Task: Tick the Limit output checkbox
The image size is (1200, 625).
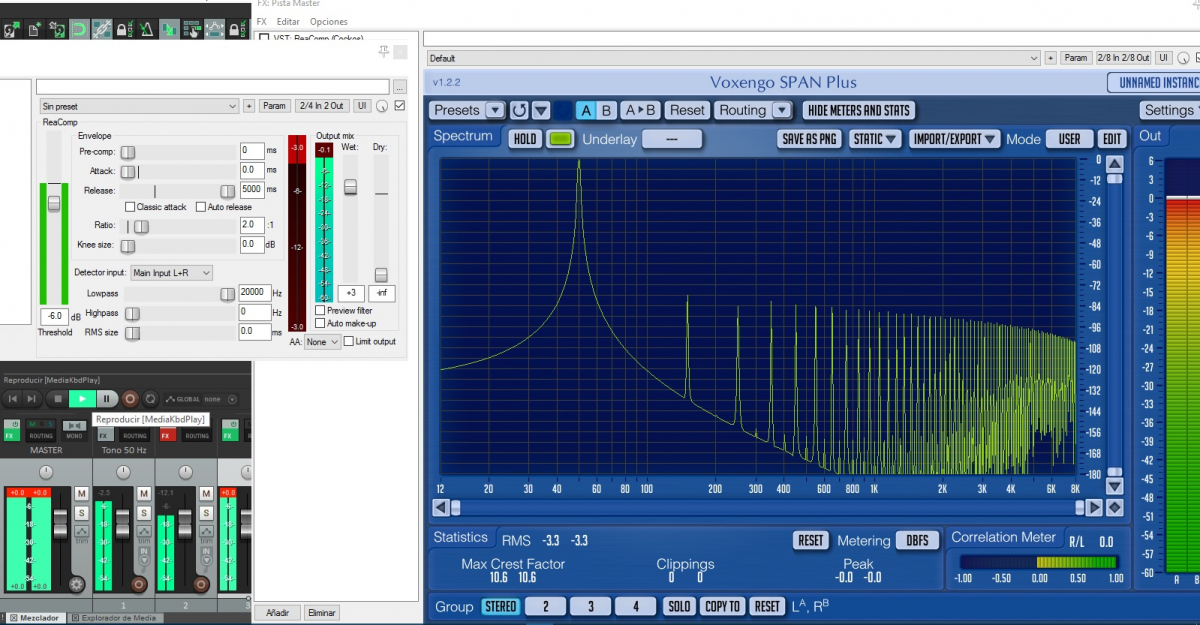Action: click(348, 342)
